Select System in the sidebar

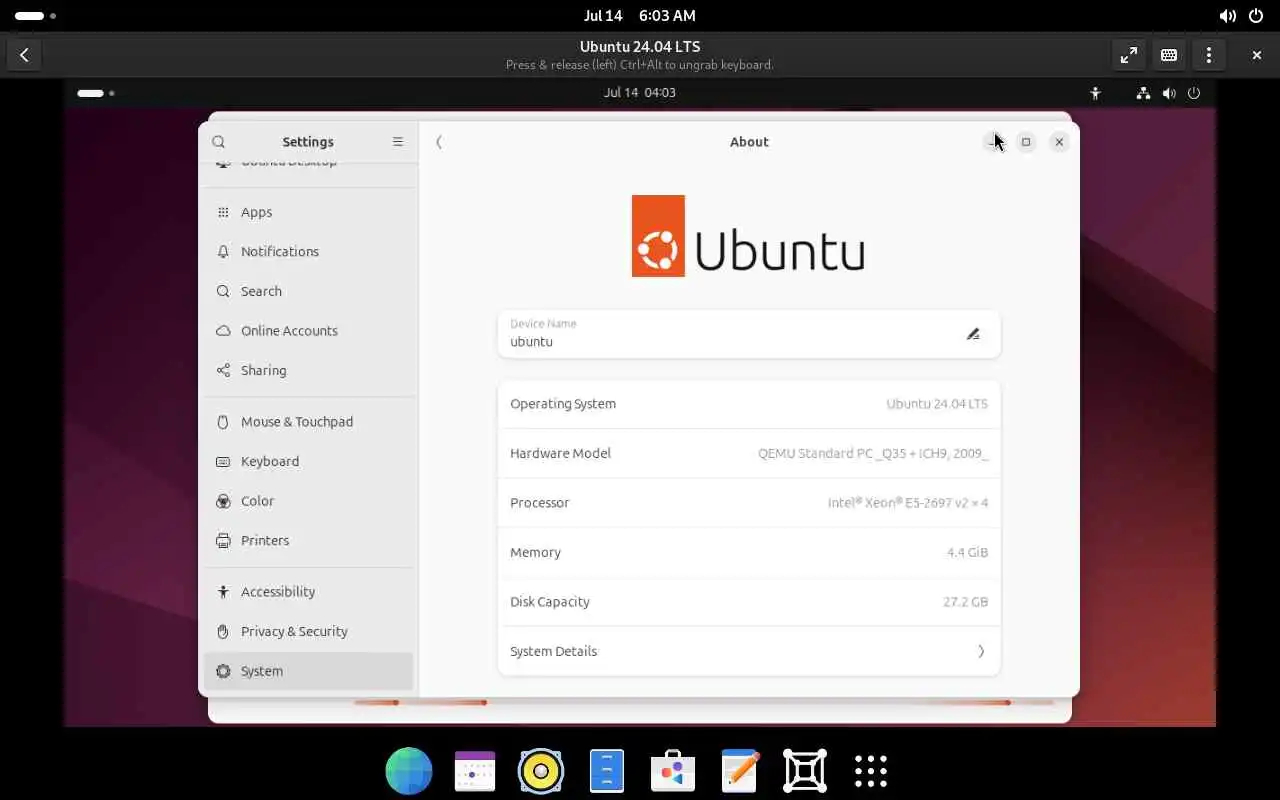coord(308,671)
